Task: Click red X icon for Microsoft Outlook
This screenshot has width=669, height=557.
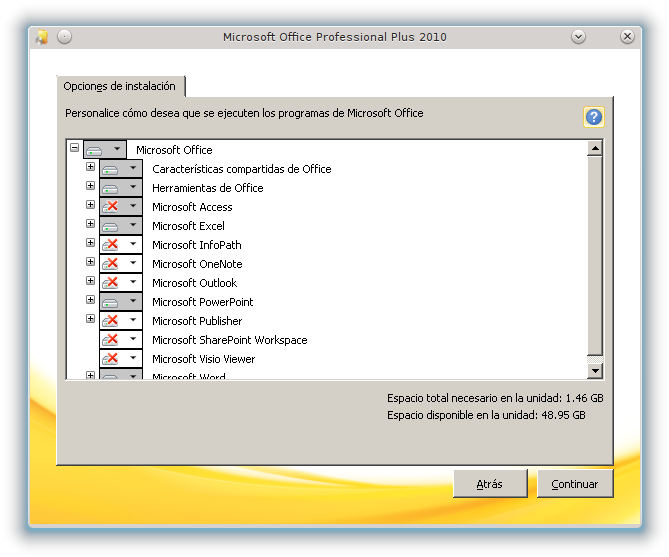Action: pyautogui.click(x=111, y=283)
